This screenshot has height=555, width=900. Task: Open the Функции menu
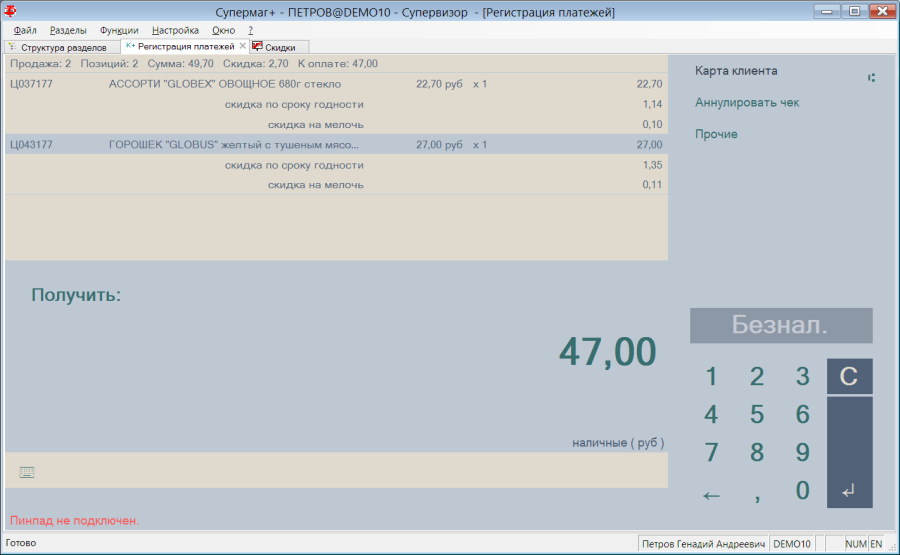[119, 30]
